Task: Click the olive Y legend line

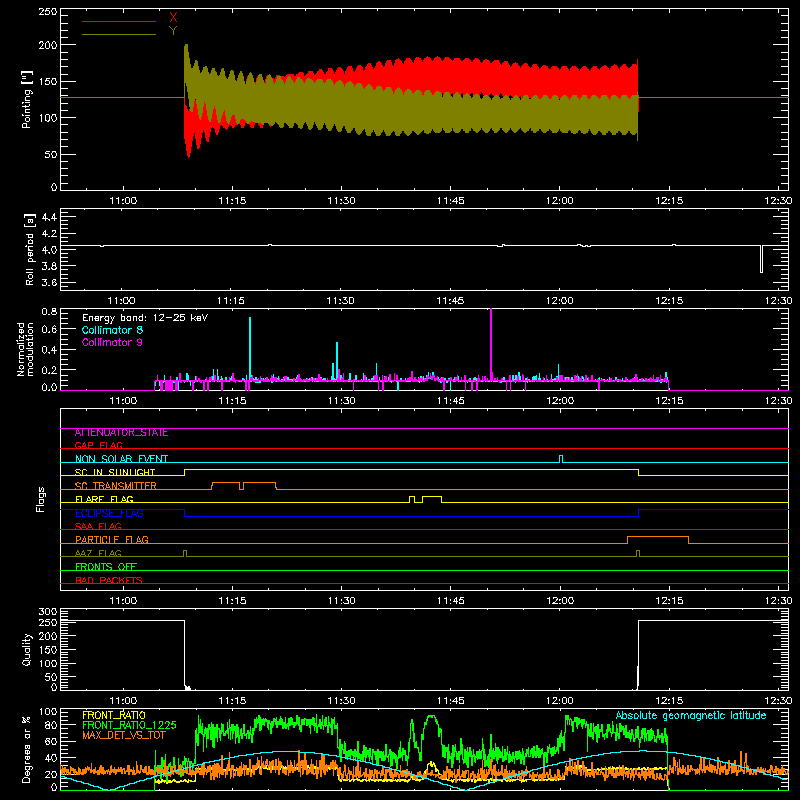Action: tap(119, 34)
